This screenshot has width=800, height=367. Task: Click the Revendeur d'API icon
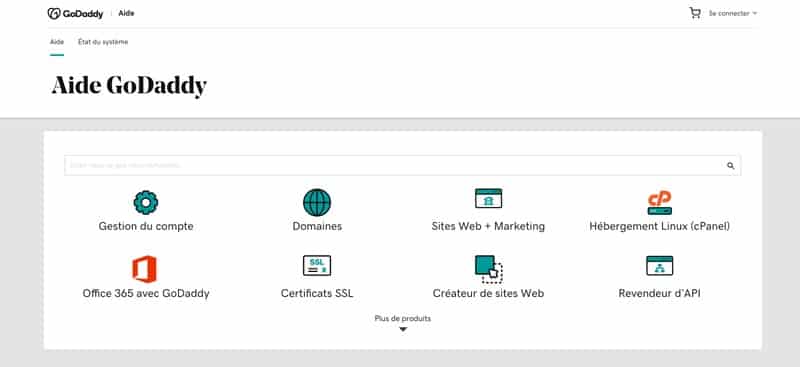point(659,265)
